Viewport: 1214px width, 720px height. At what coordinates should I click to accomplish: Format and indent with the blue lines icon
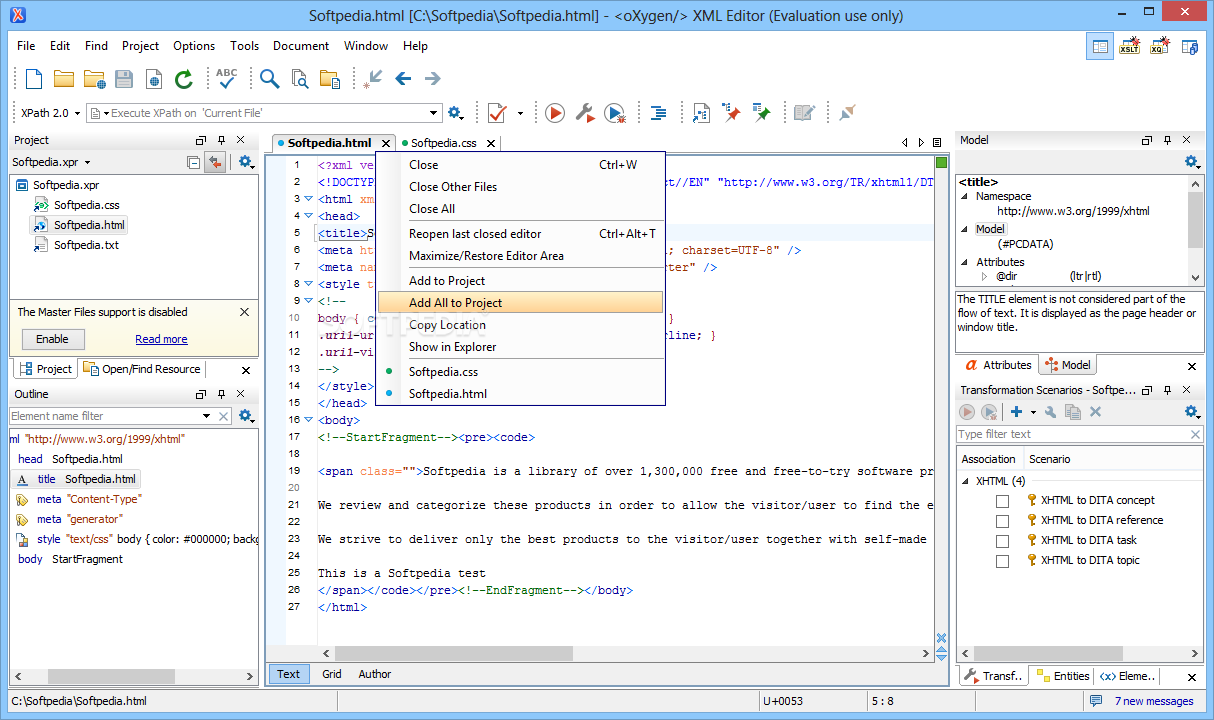coord(658,113)
